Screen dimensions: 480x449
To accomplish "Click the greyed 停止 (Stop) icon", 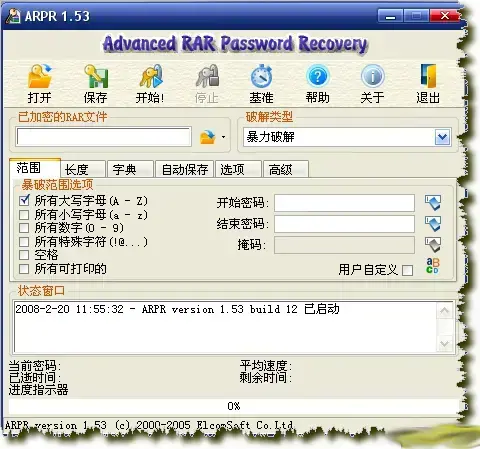I will click(x=207, y=76).
